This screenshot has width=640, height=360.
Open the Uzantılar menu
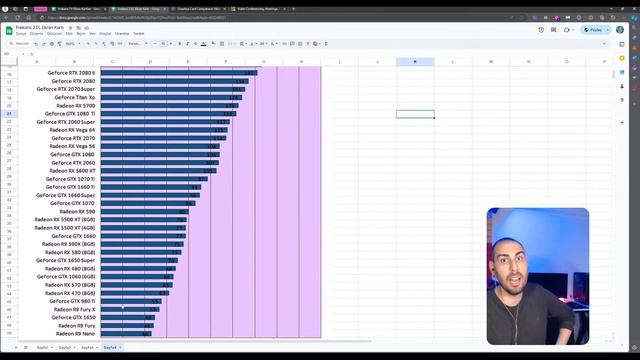pos(122,34)
